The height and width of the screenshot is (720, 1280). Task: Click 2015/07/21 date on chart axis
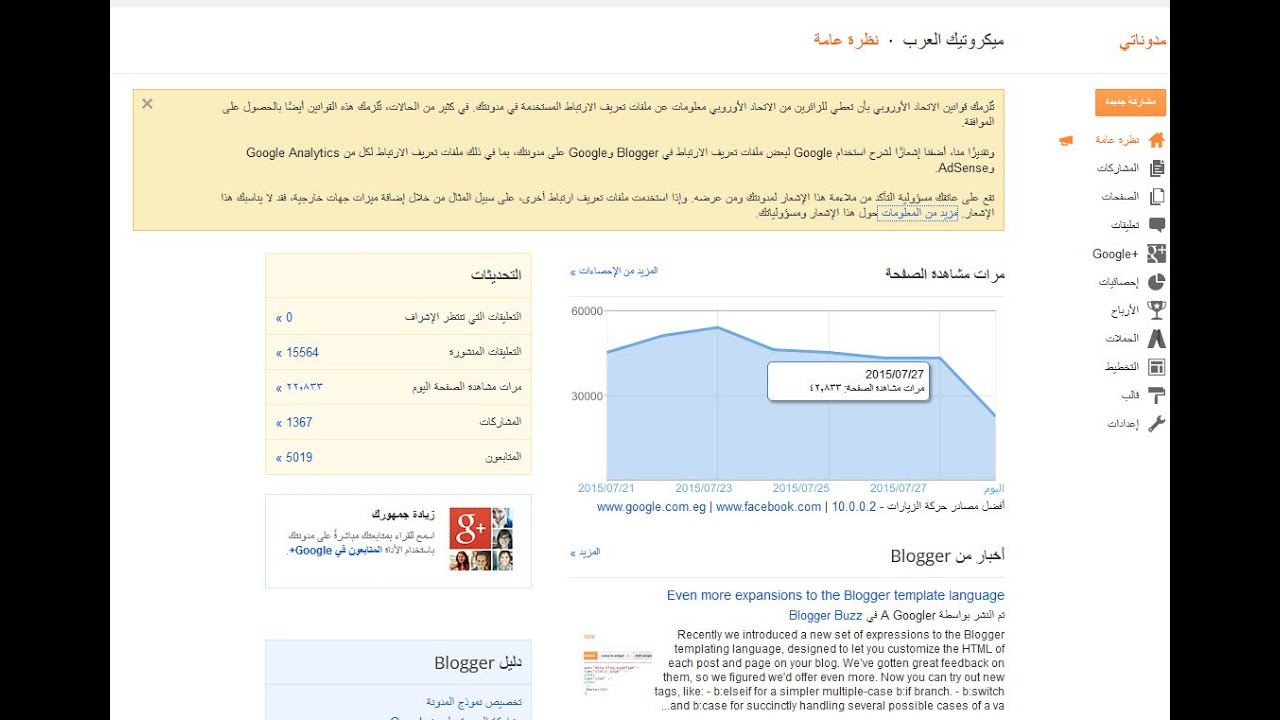click(x=606, y=488)
